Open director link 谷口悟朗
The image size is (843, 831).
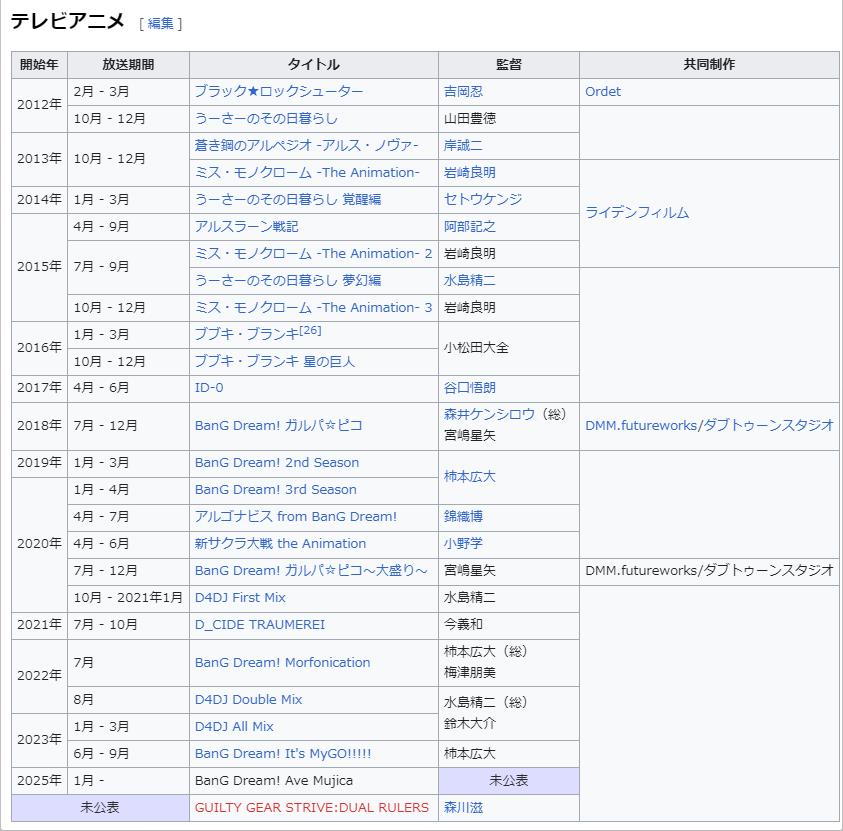pos(469,388)
